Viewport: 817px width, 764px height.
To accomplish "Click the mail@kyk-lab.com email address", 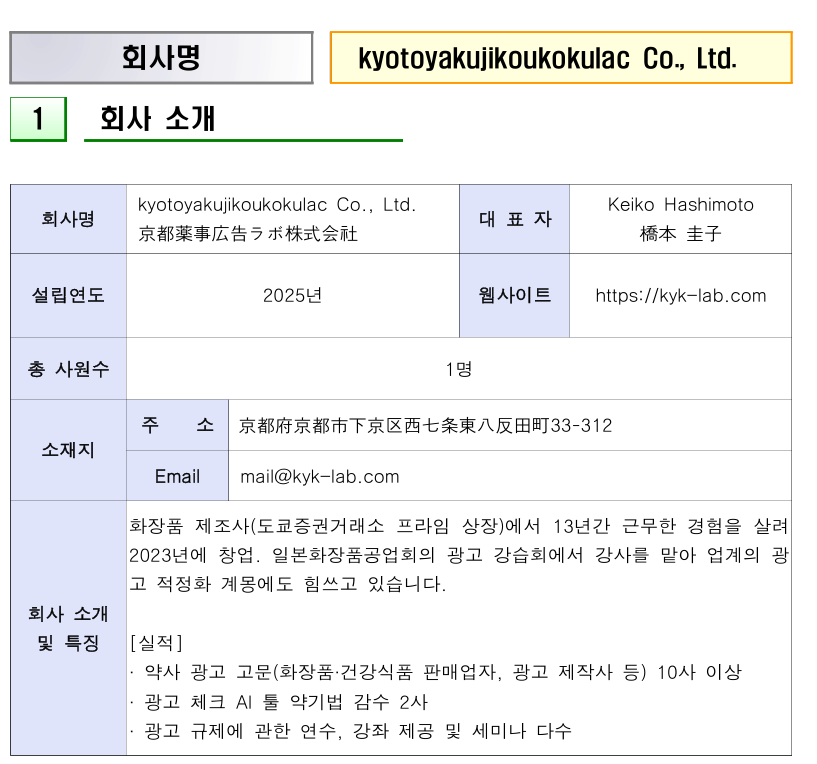I will [319, 476].
